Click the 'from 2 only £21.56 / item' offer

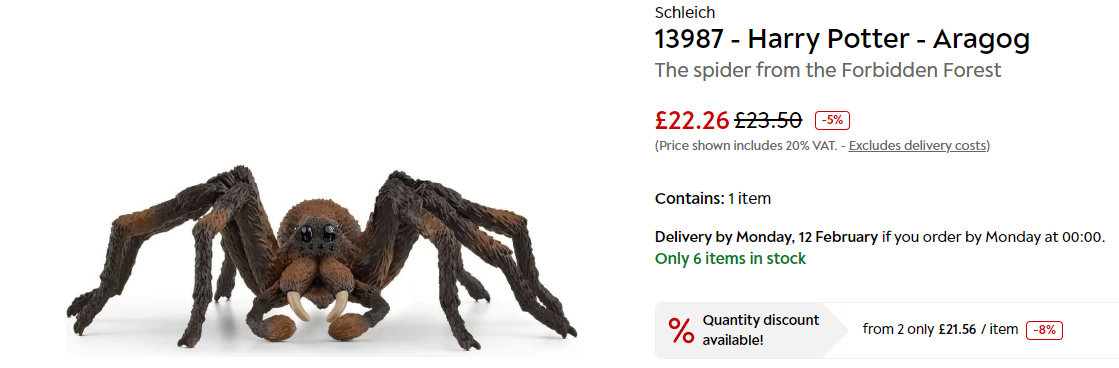pos(940,329)
